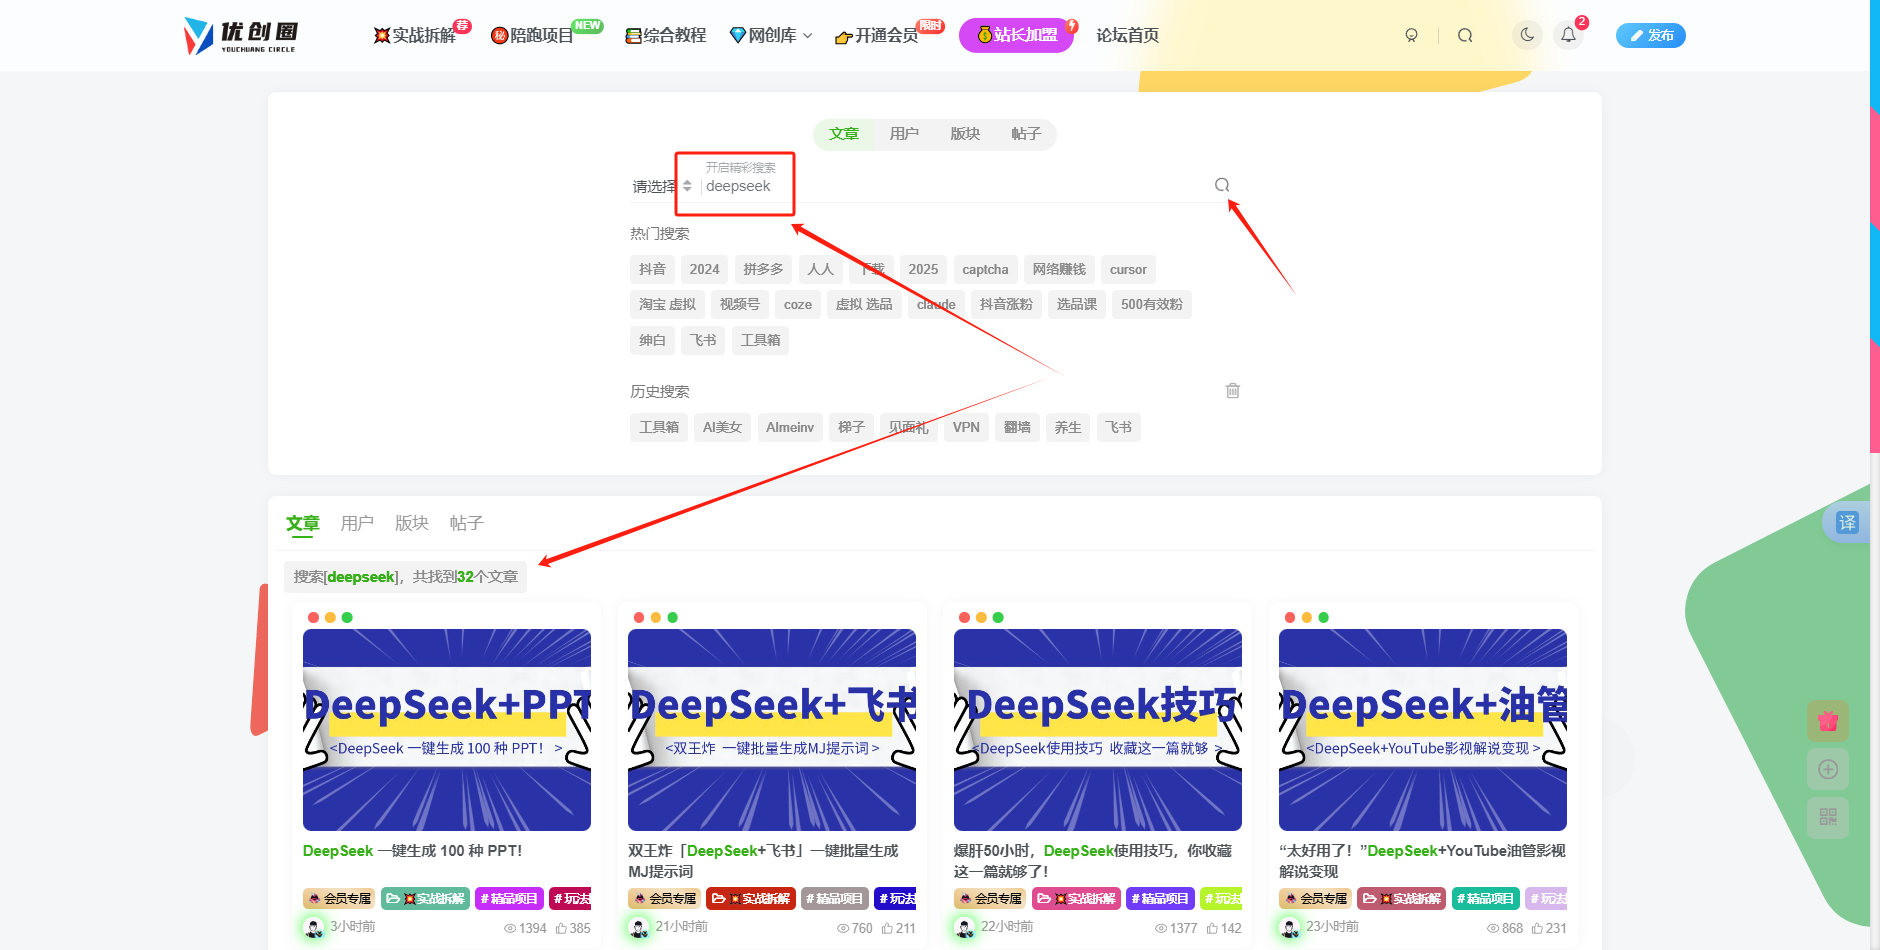Screen dimensions: 1880x950
Task: Select the 文章 search type pill
Action: (x=844, y=134)
